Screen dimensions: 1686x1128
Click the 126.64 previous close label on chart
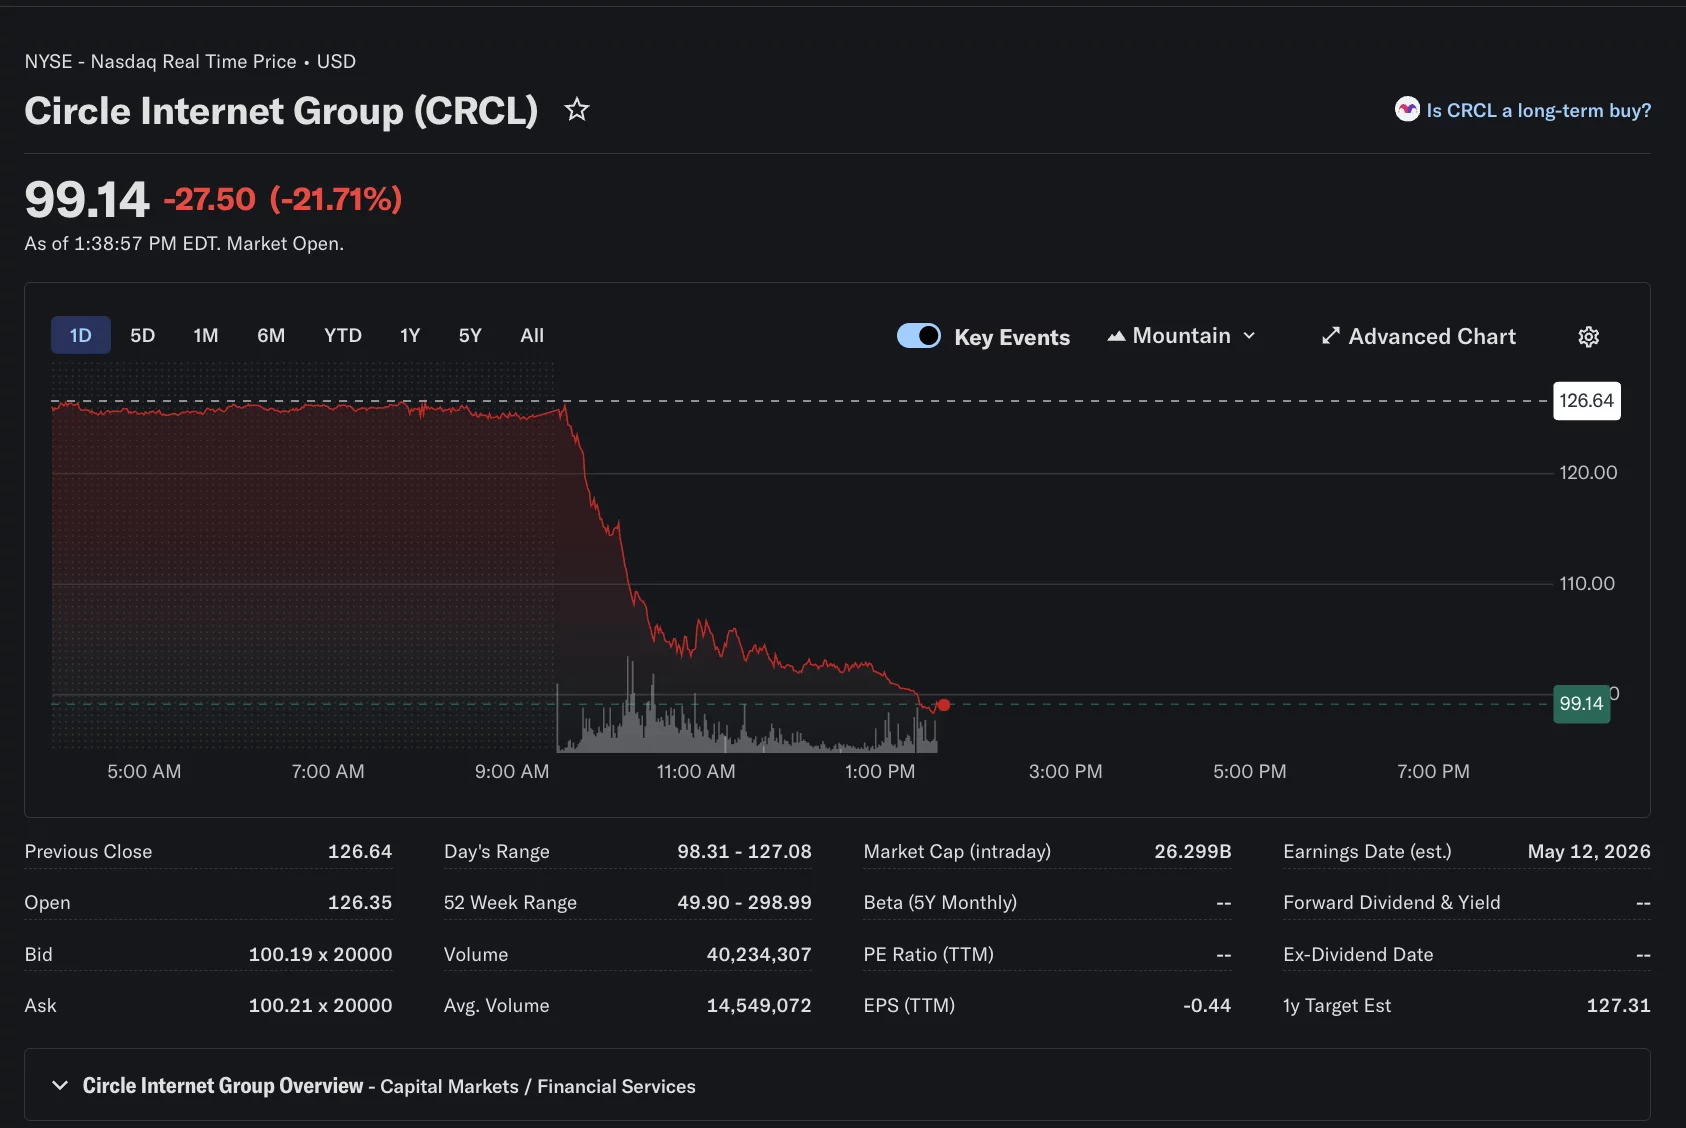tap(1587, 400)
